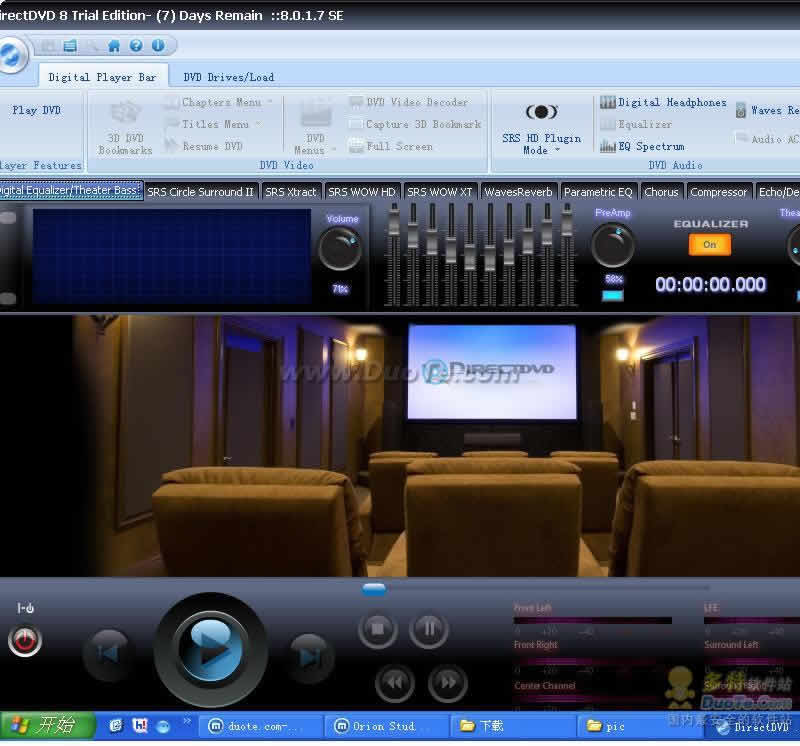Screen dimensions: 800x746
Task: Click Equalizer item in DVD Audio group
Action: click(636, 124)
